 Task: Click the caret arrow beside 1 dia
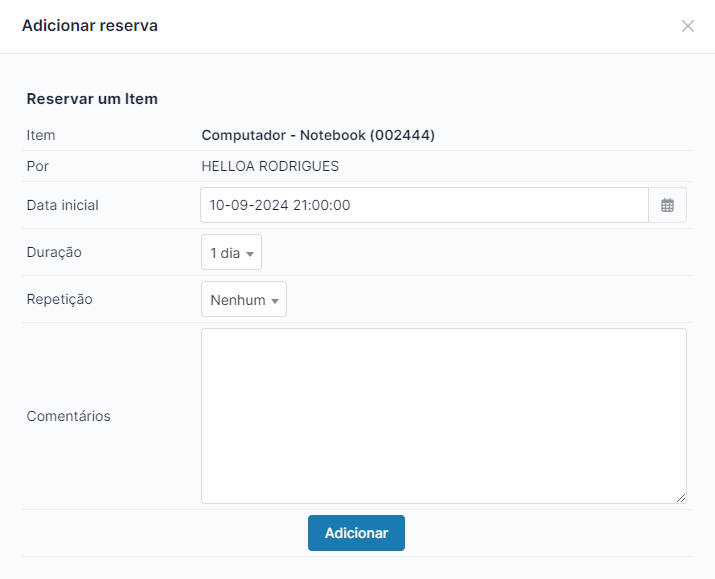(x=250, y=254)
